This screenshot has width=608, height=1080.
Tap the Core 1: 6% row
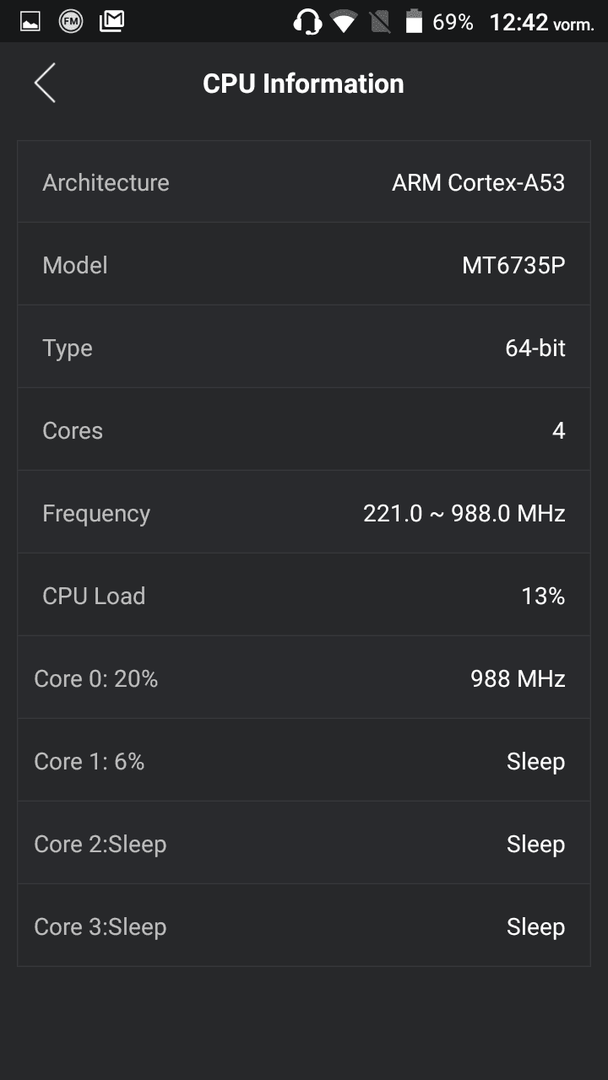[304, 760]
